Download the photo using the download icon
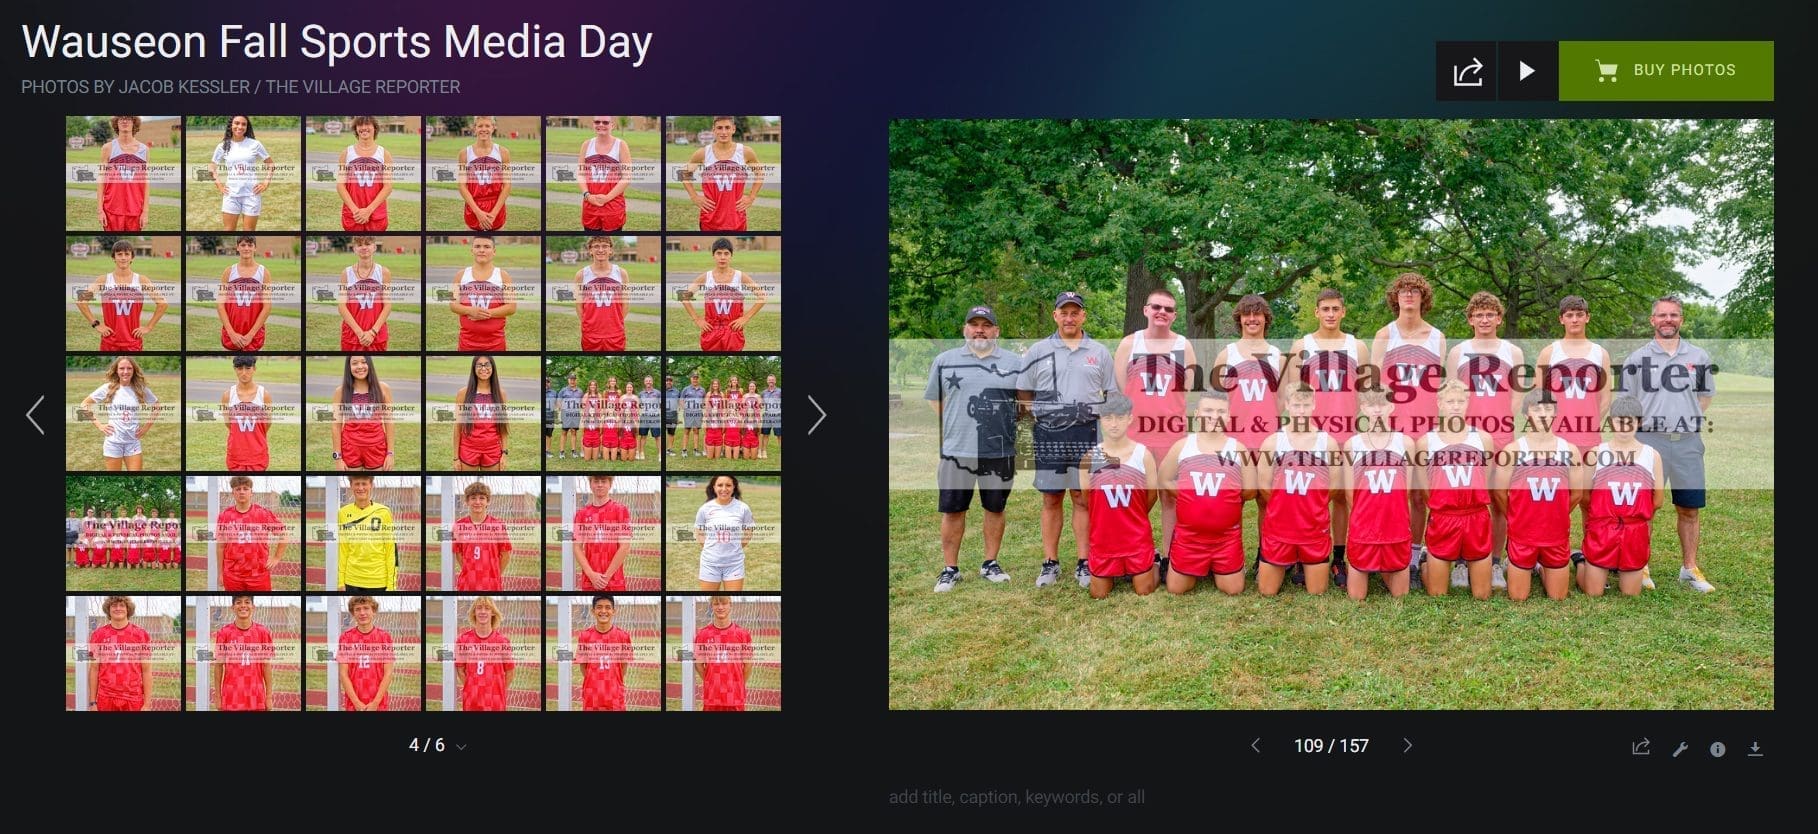Image resolution: width=1818 pixels, height=834 pixels. tap(1755, 749)
